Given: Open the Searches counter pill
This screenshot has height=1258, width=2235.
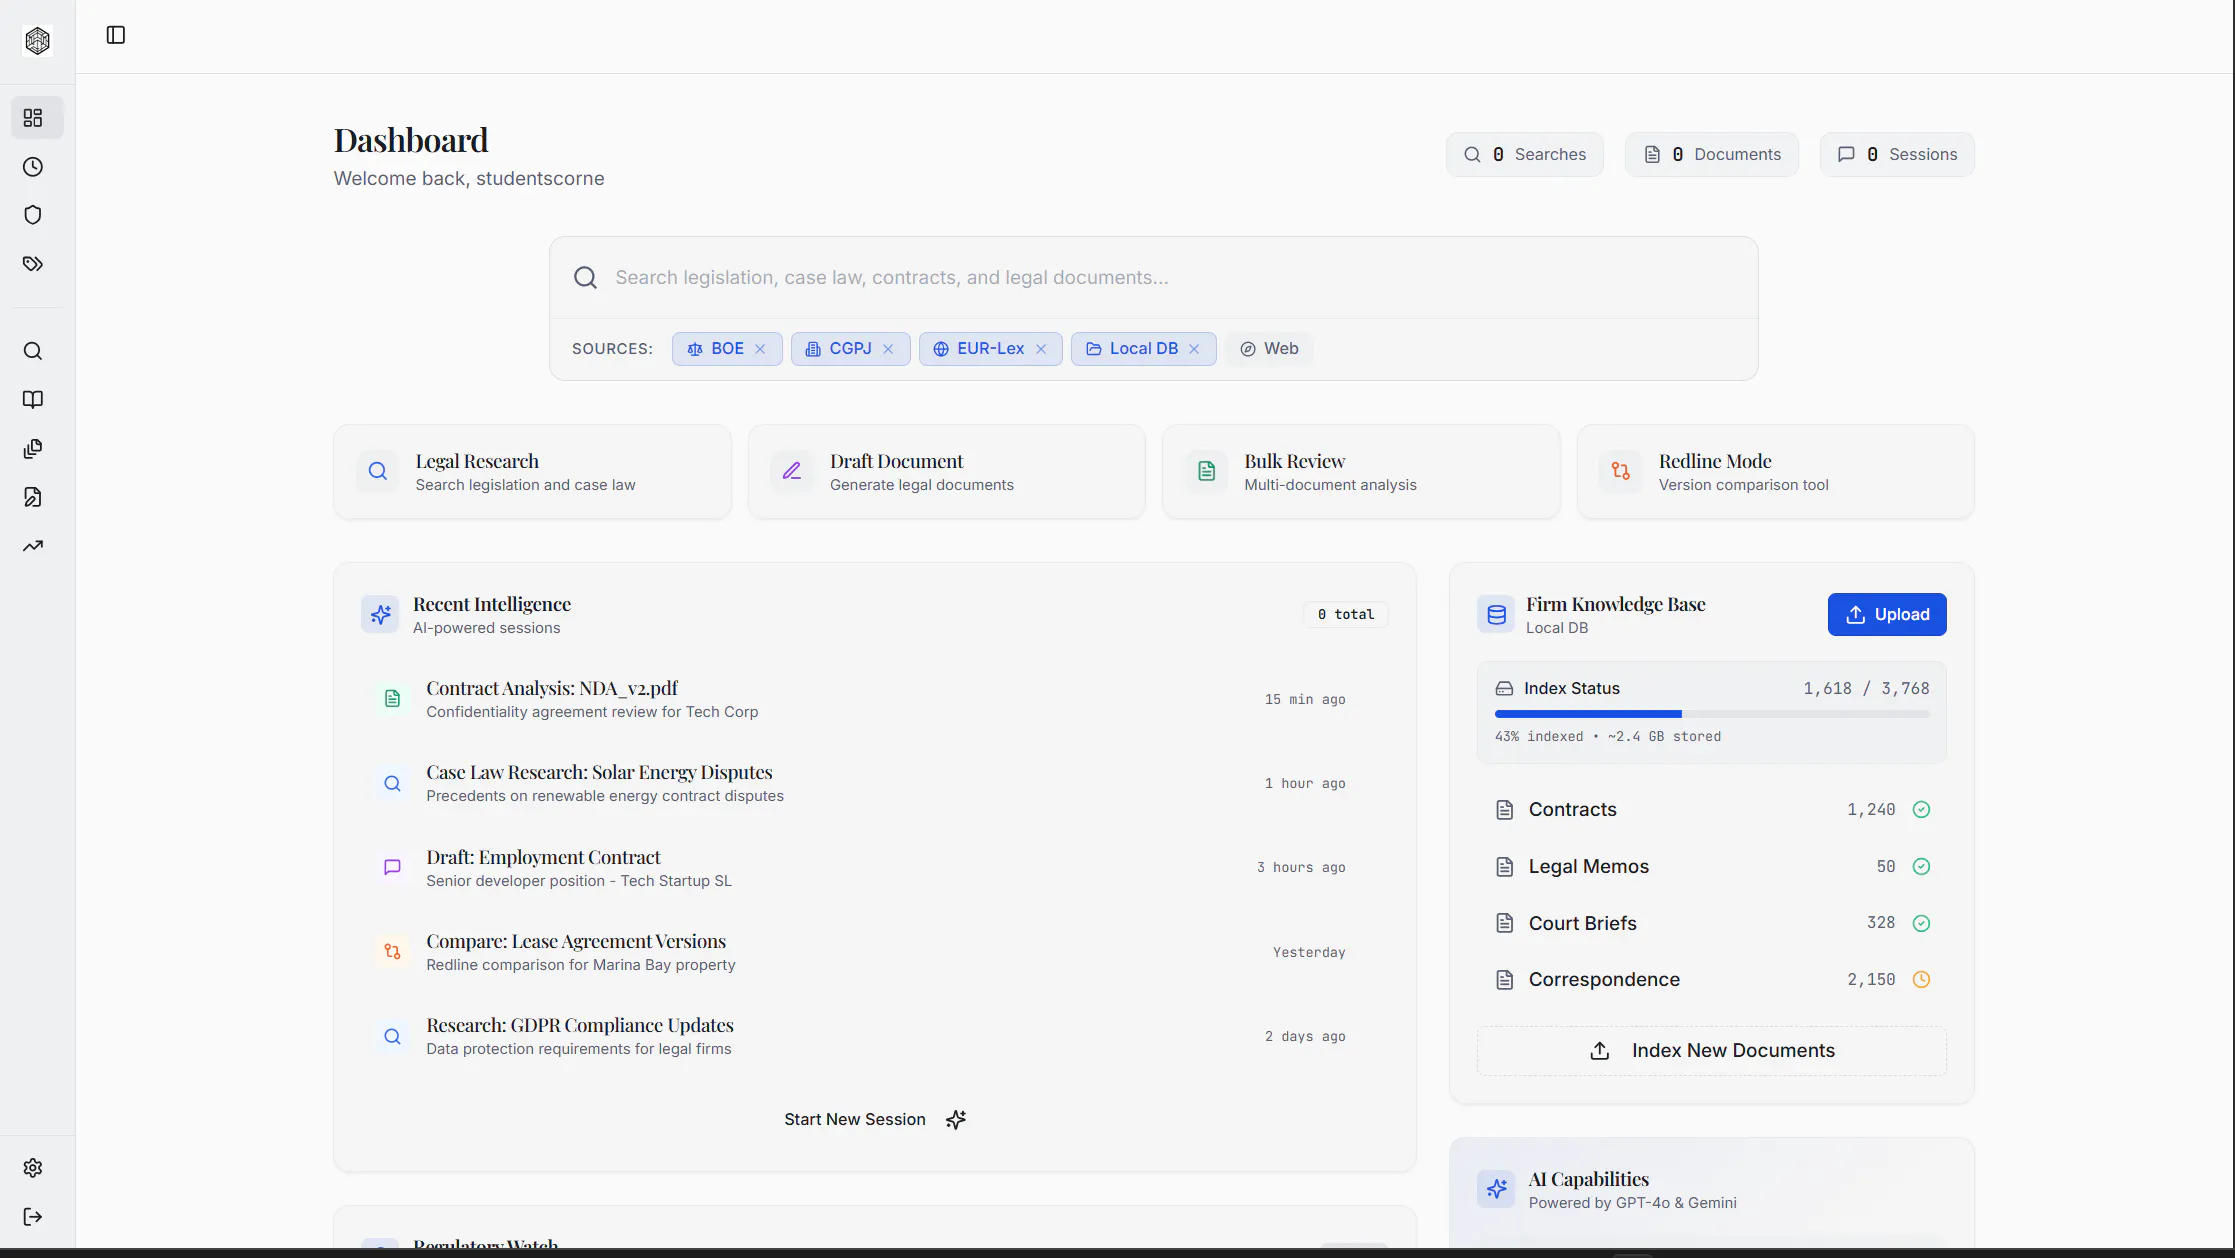Looking at the screenshot, I should click(1525, 155).
